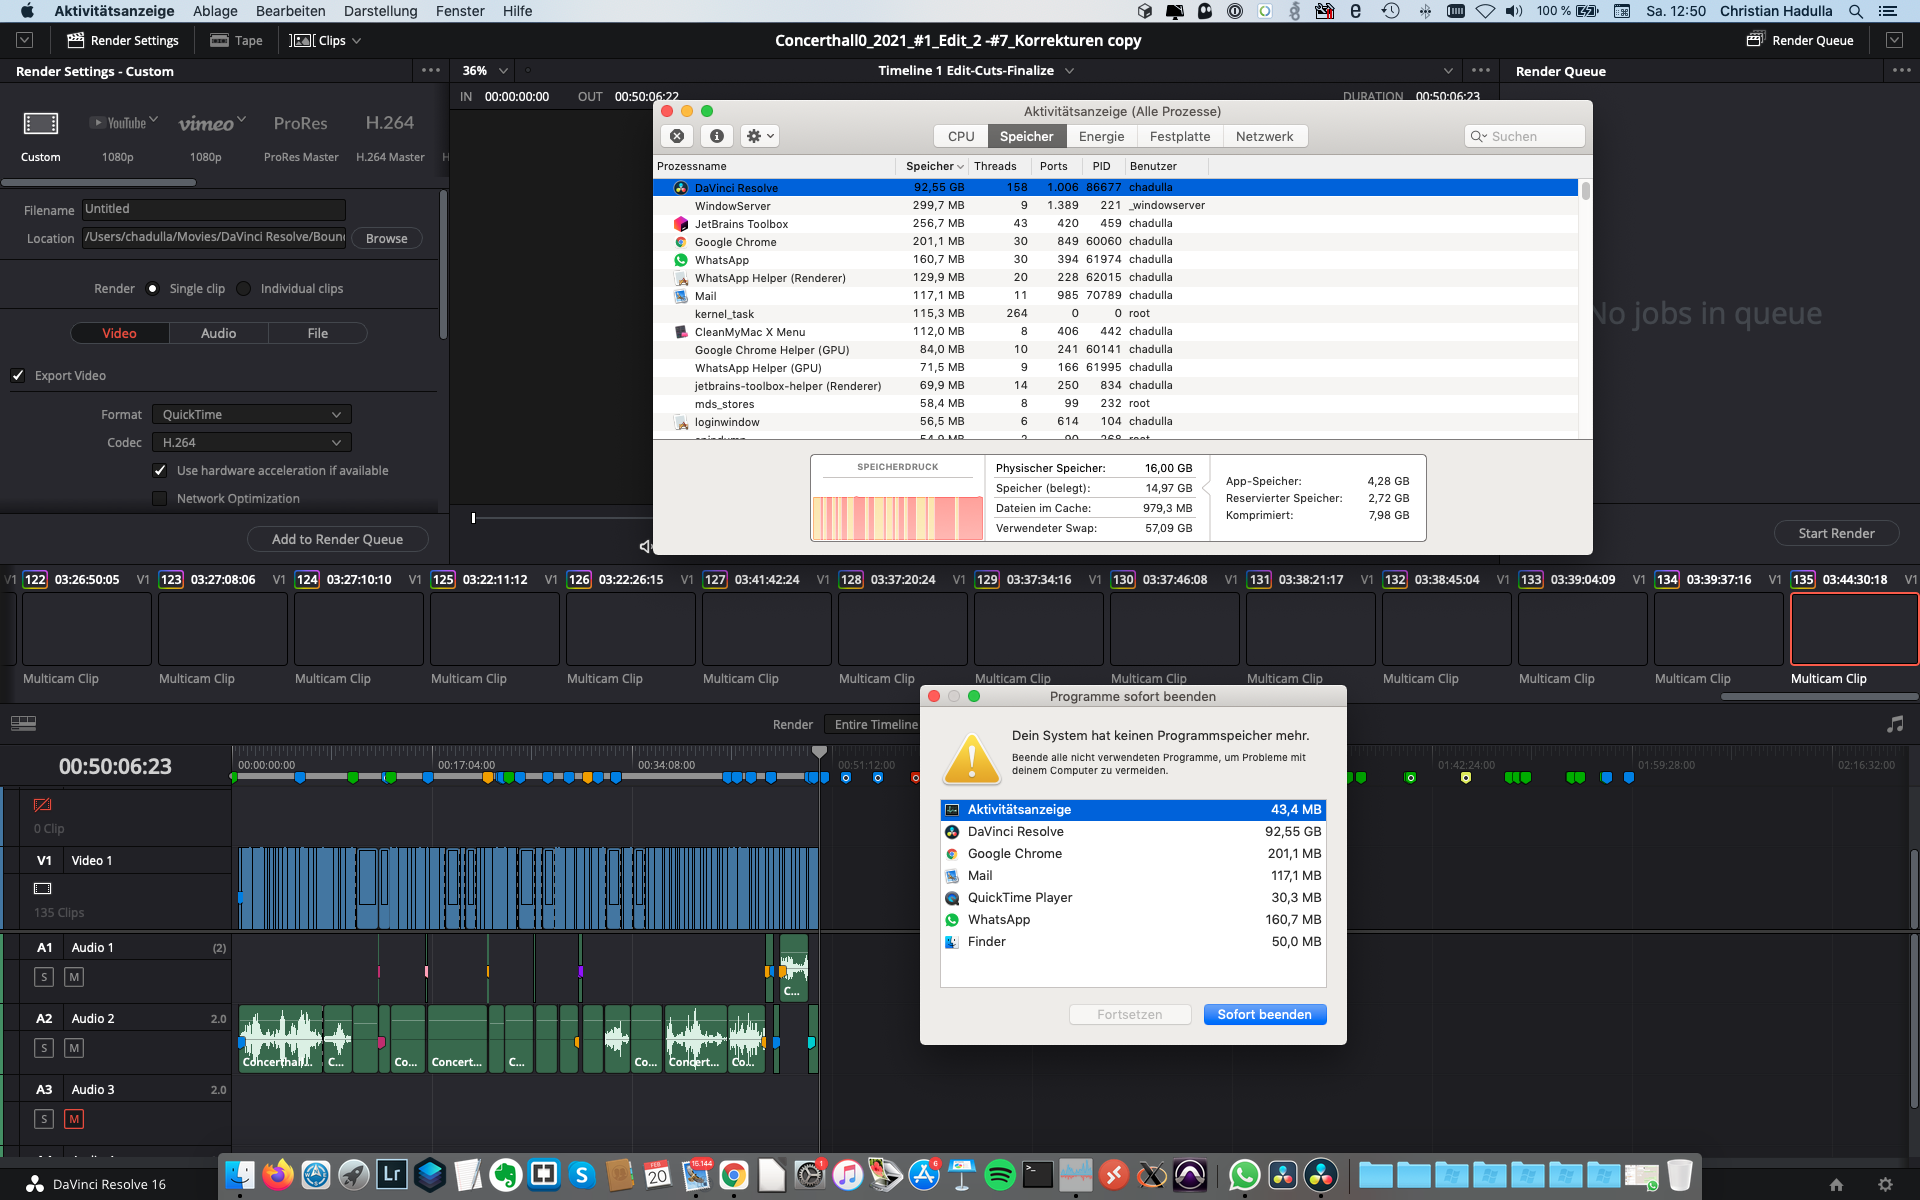Image resolution: width=1920 pixels, height=1200 pixels.
Task: Open Render Settings options dots menu
Action: coord(431,70)
